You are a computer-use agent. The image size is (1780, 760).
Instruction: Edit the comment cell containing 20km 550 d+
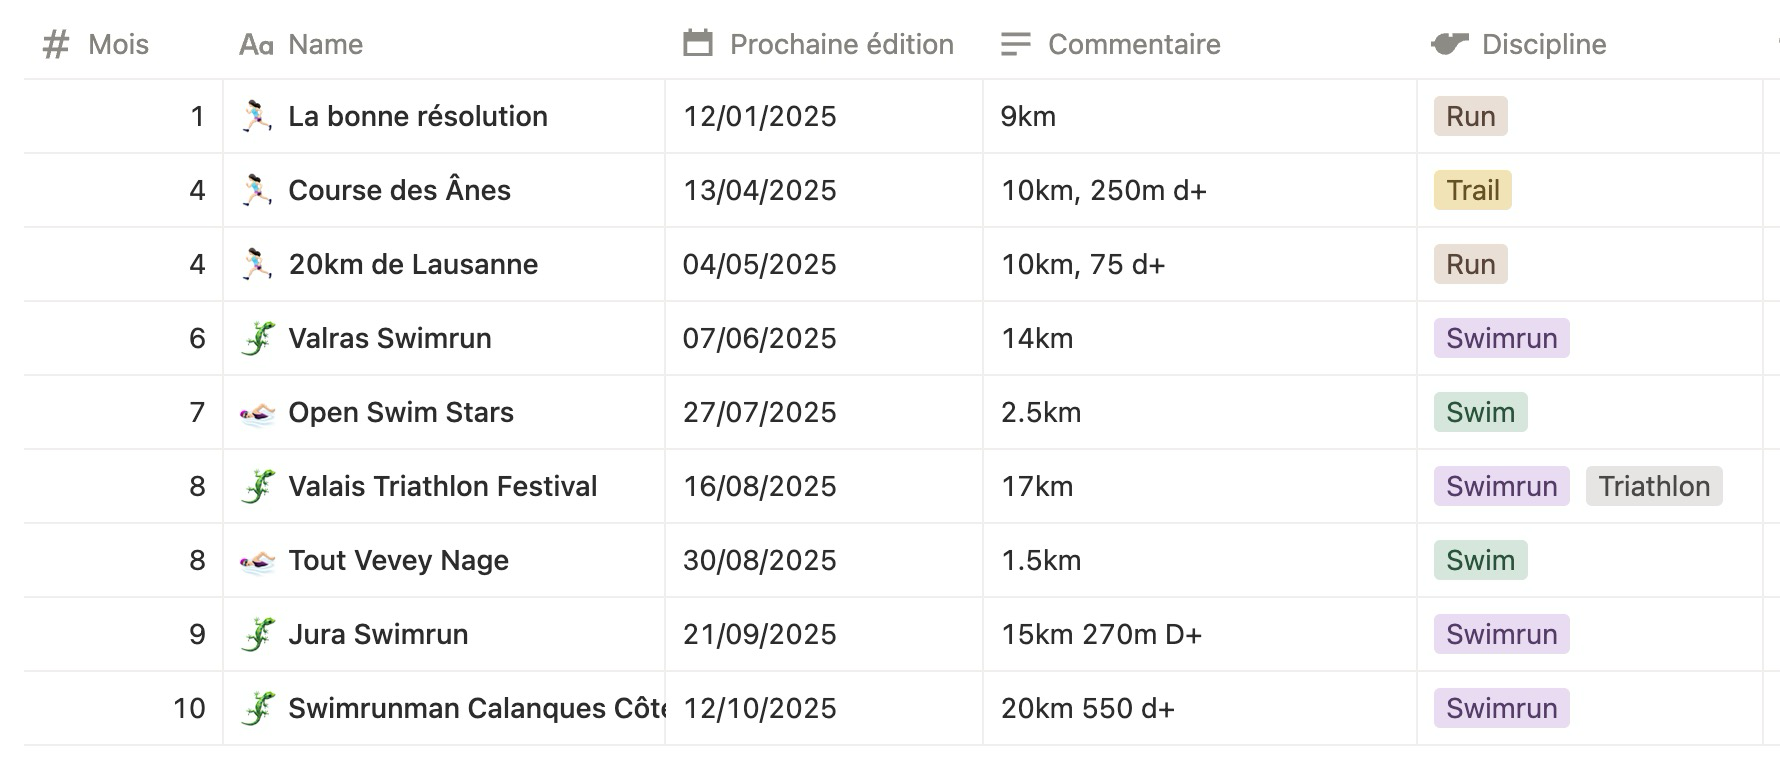[1087, 709]
